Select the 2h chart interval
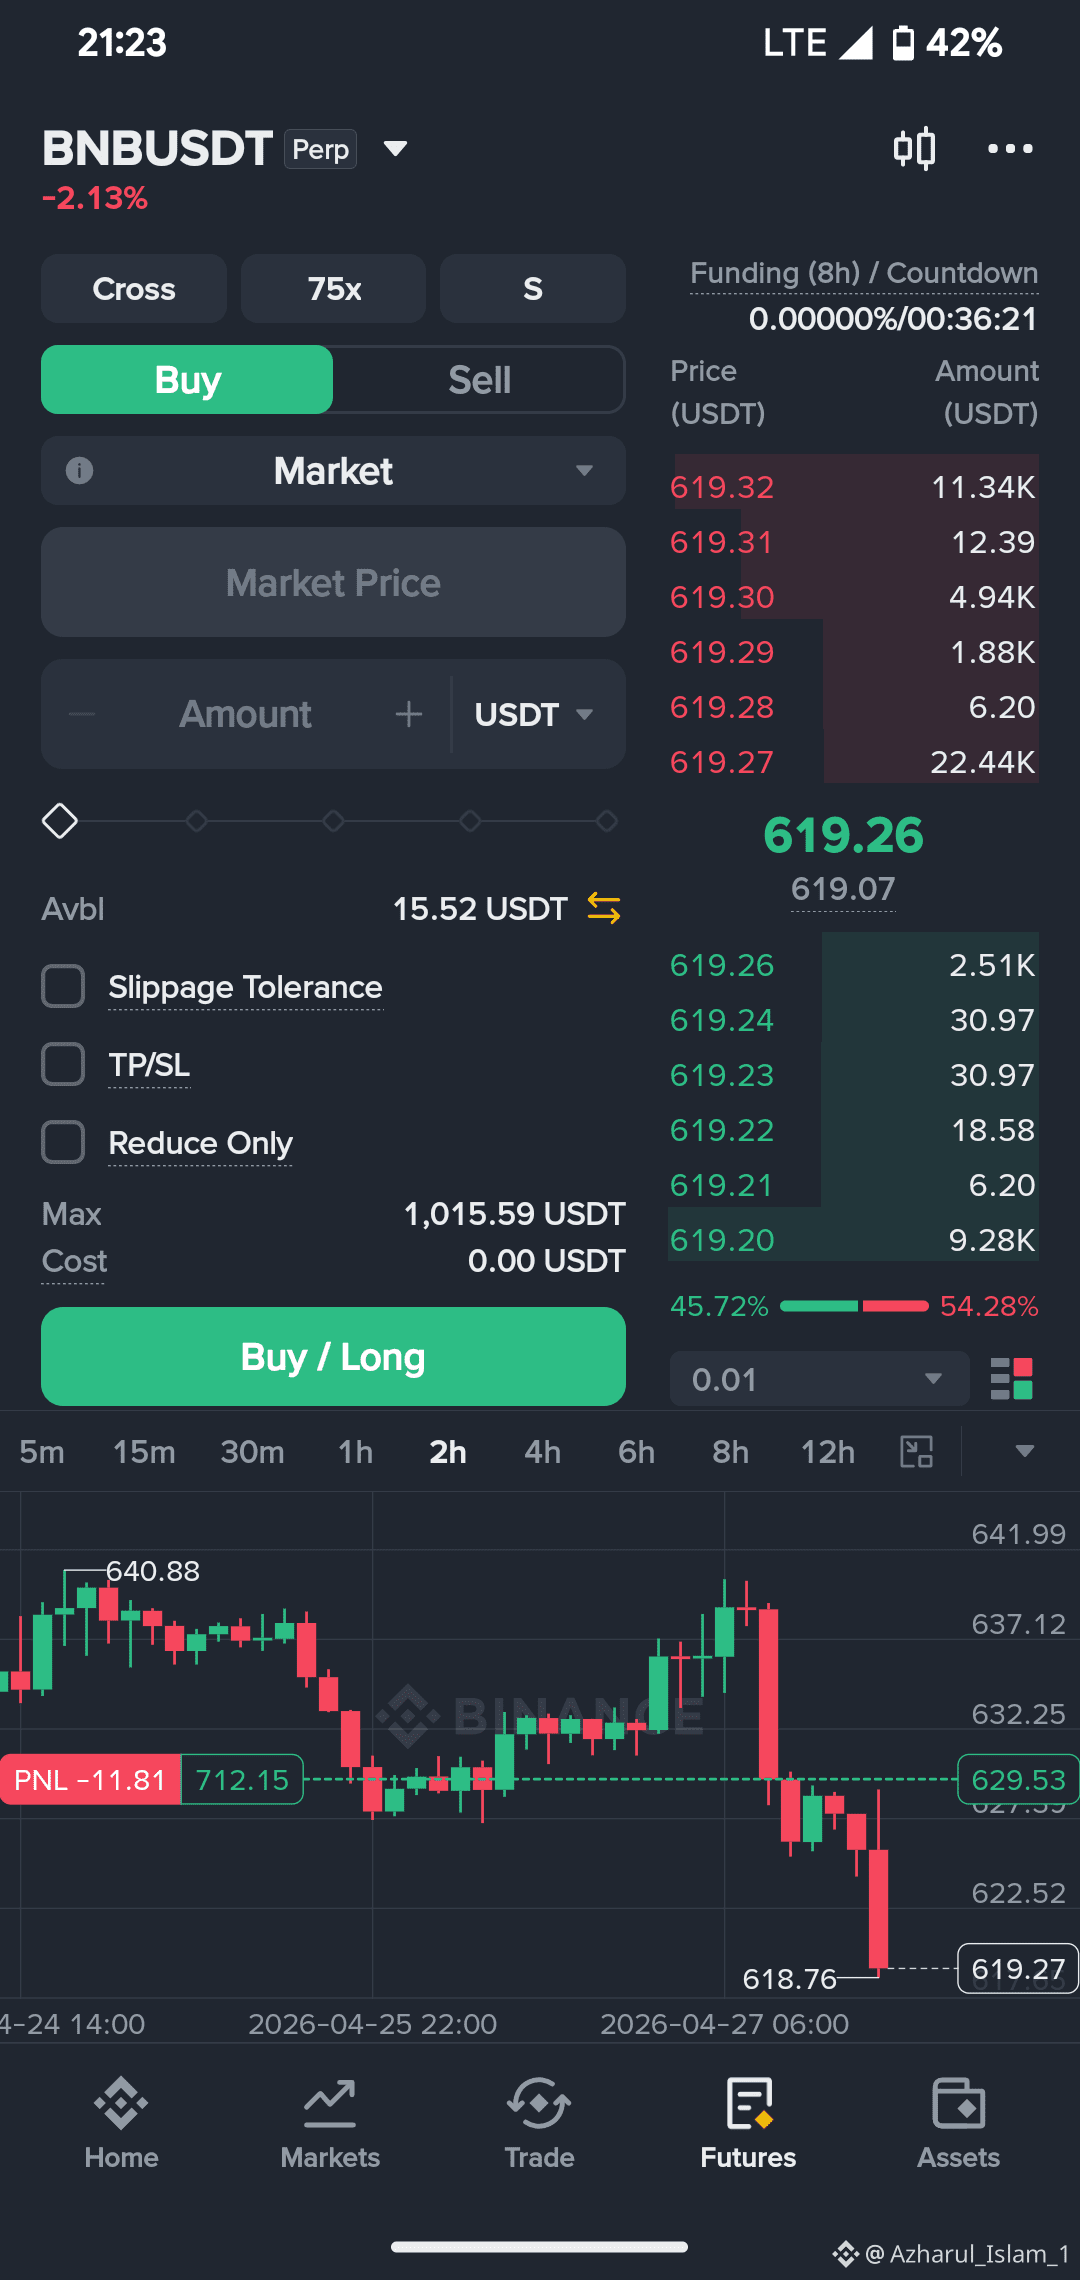The image size is (1080, 2280). pyautogui.click(x=447, y=1451)
